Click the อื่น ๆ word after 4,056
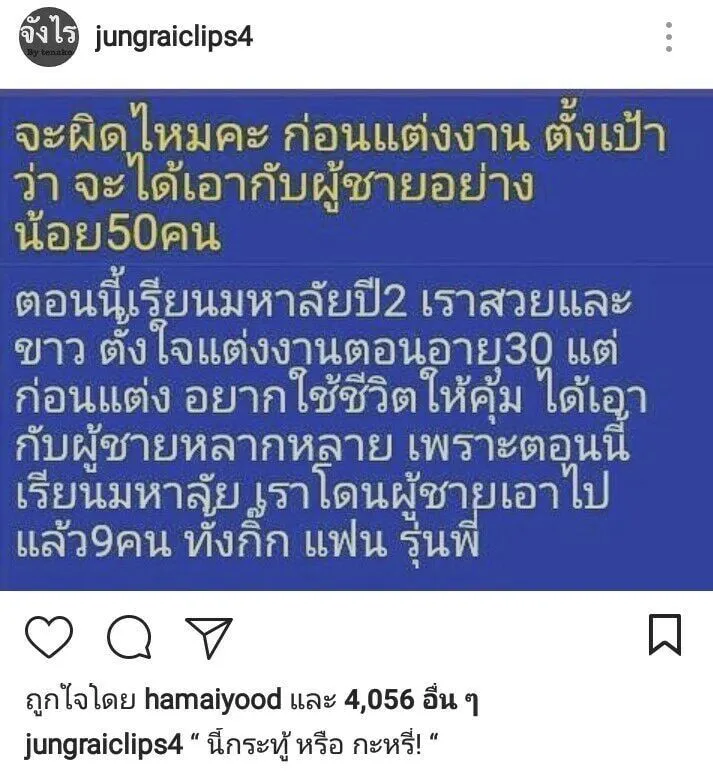This screenshot has height=773, width=713. coord(450,700)
